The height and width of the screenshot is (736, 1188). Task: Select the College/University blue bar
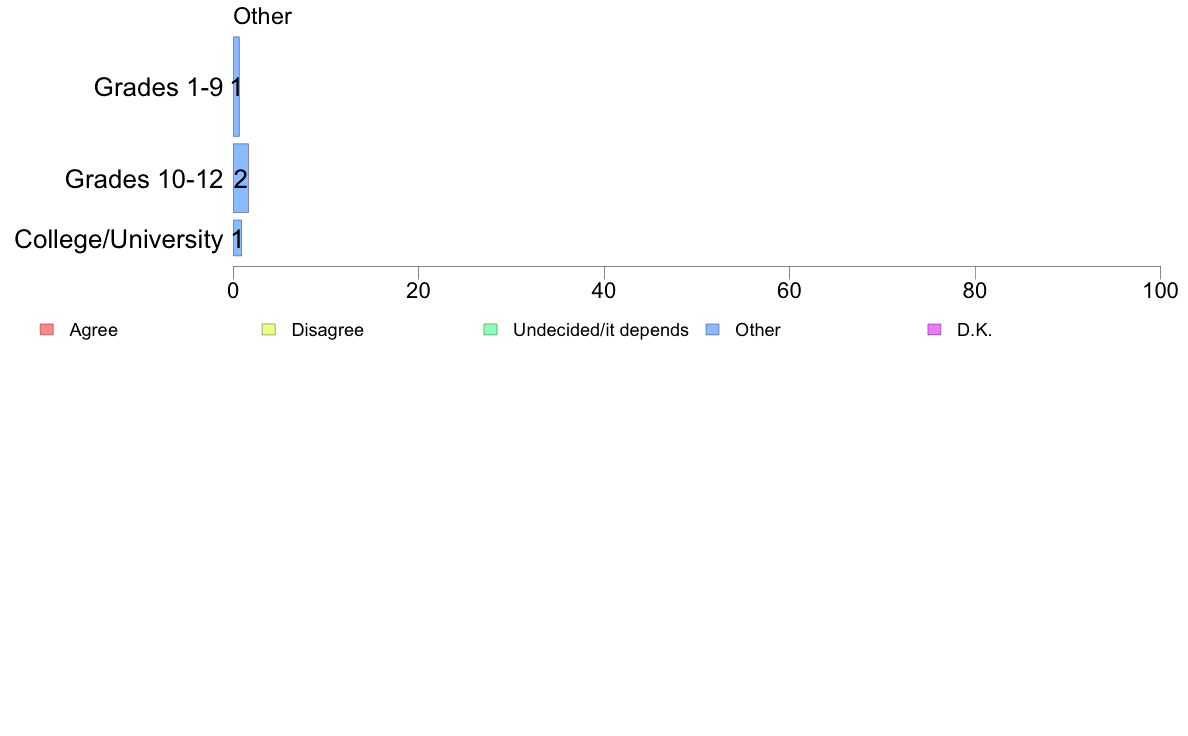[x=237, y=238]
